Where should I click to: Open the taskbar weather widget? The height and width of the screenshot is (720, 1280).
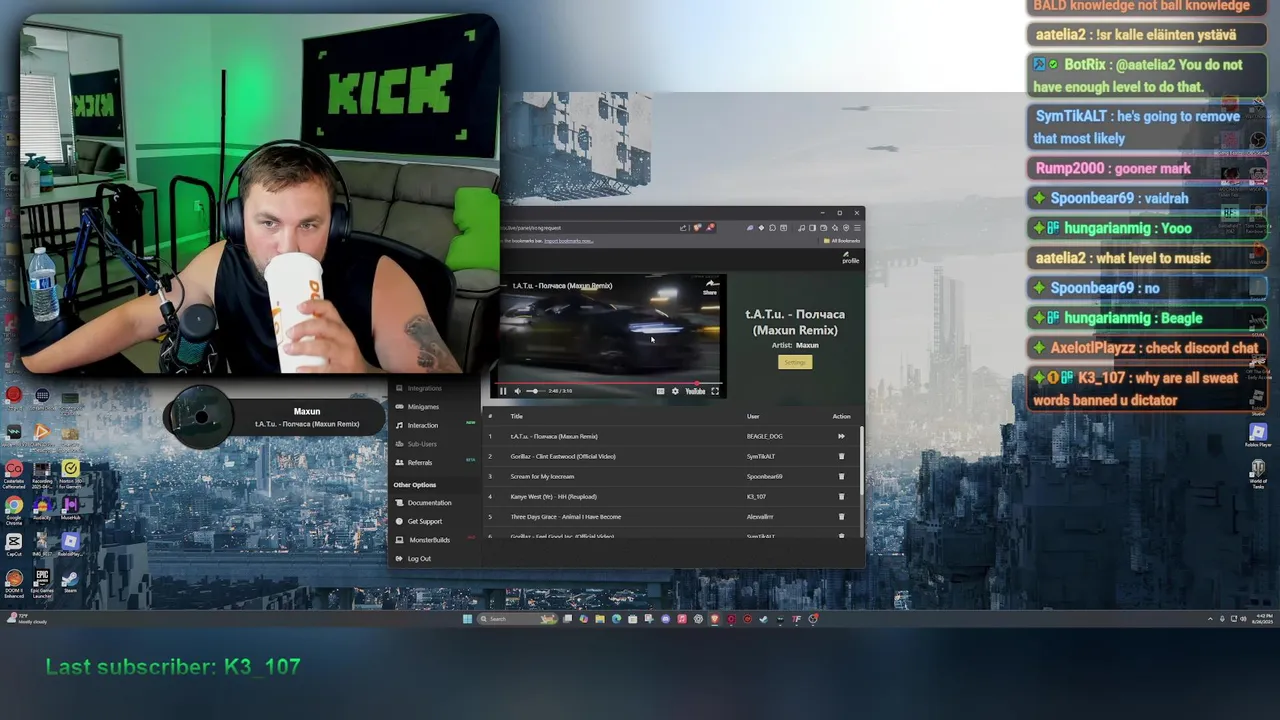pos(28,619)
